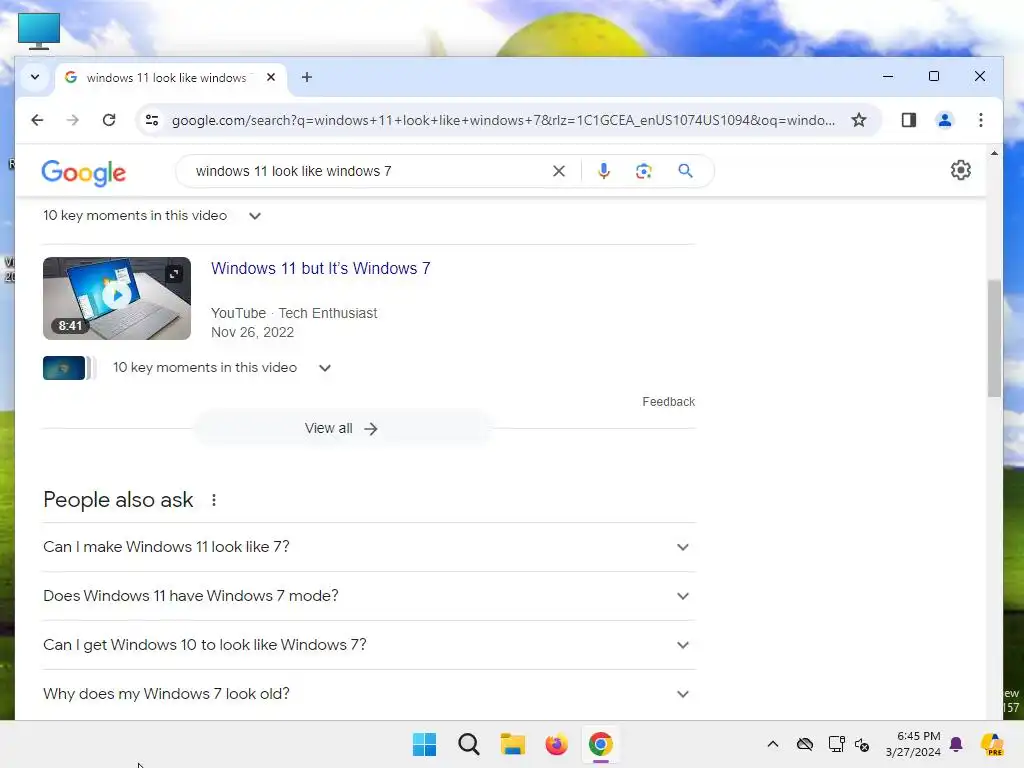The width and height of the screenshot is (1024, 768).
Task: Click the Copilot preview icon in taskbar
Action: [992, 744]
